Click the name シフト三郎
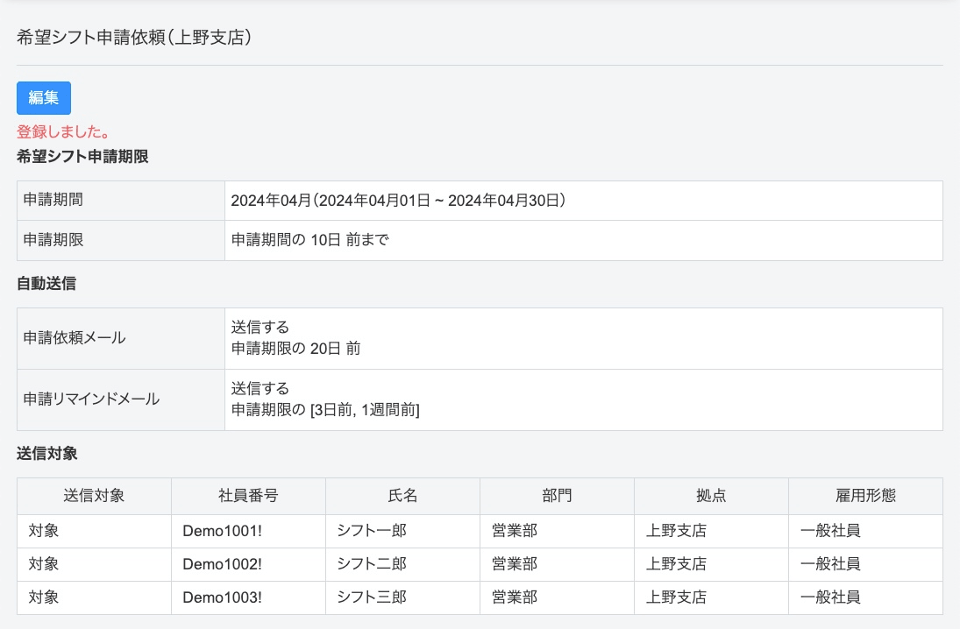Image resolution: width=960 pixels, height=629 pixels. coord(371,598)
